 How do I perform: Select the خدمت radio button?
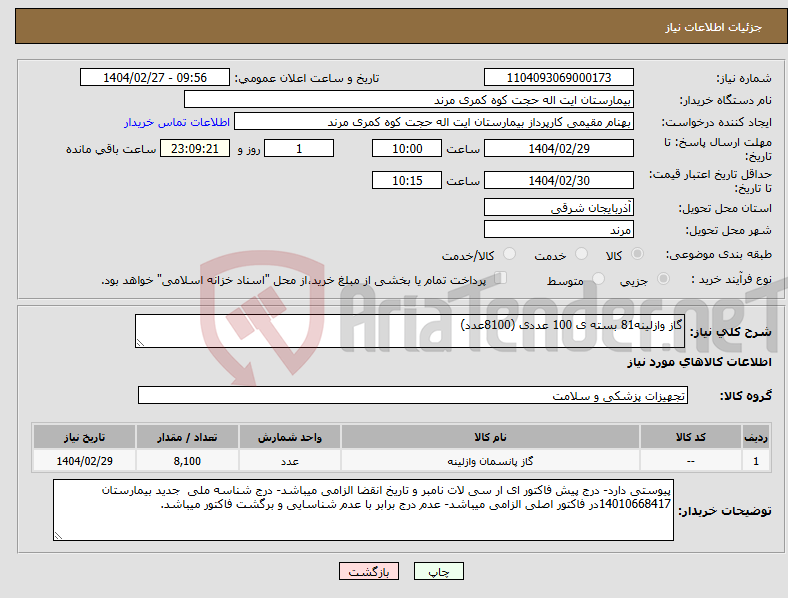tap(581, 254)
